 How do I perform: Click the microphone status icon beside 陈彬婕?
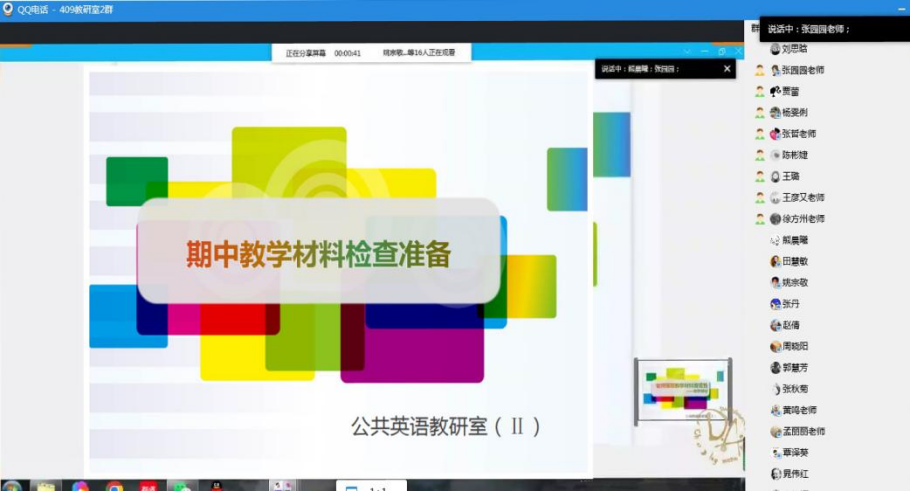[x=760, y=155]
